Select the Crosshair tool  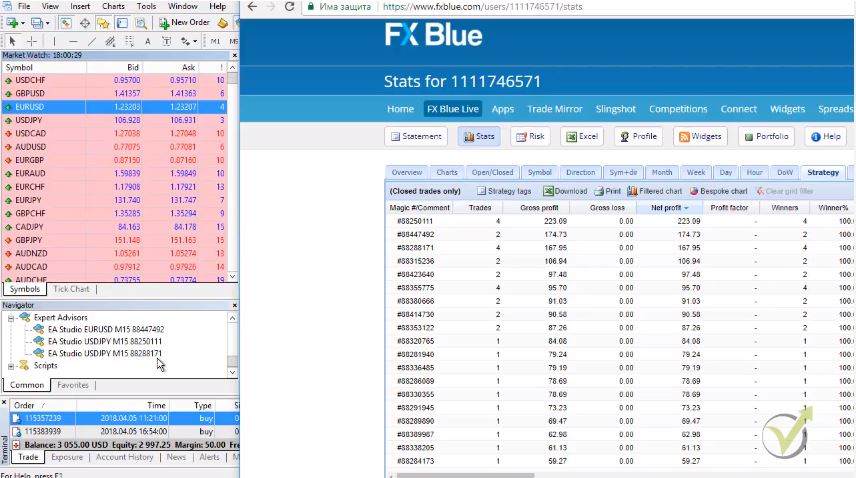click(x=32, y=41)
